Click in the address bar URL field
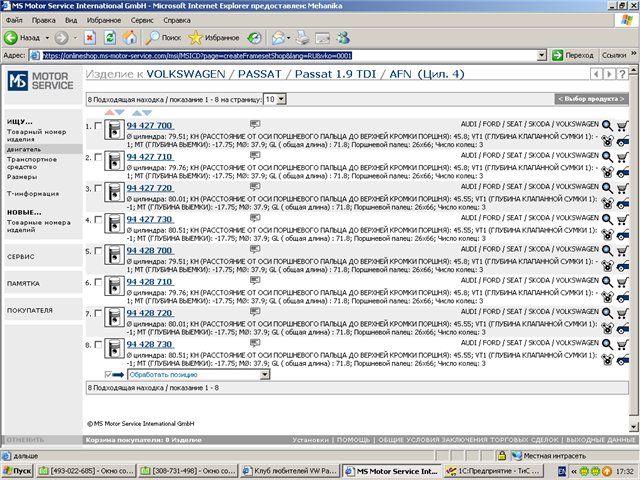 (x=284, y=55)
